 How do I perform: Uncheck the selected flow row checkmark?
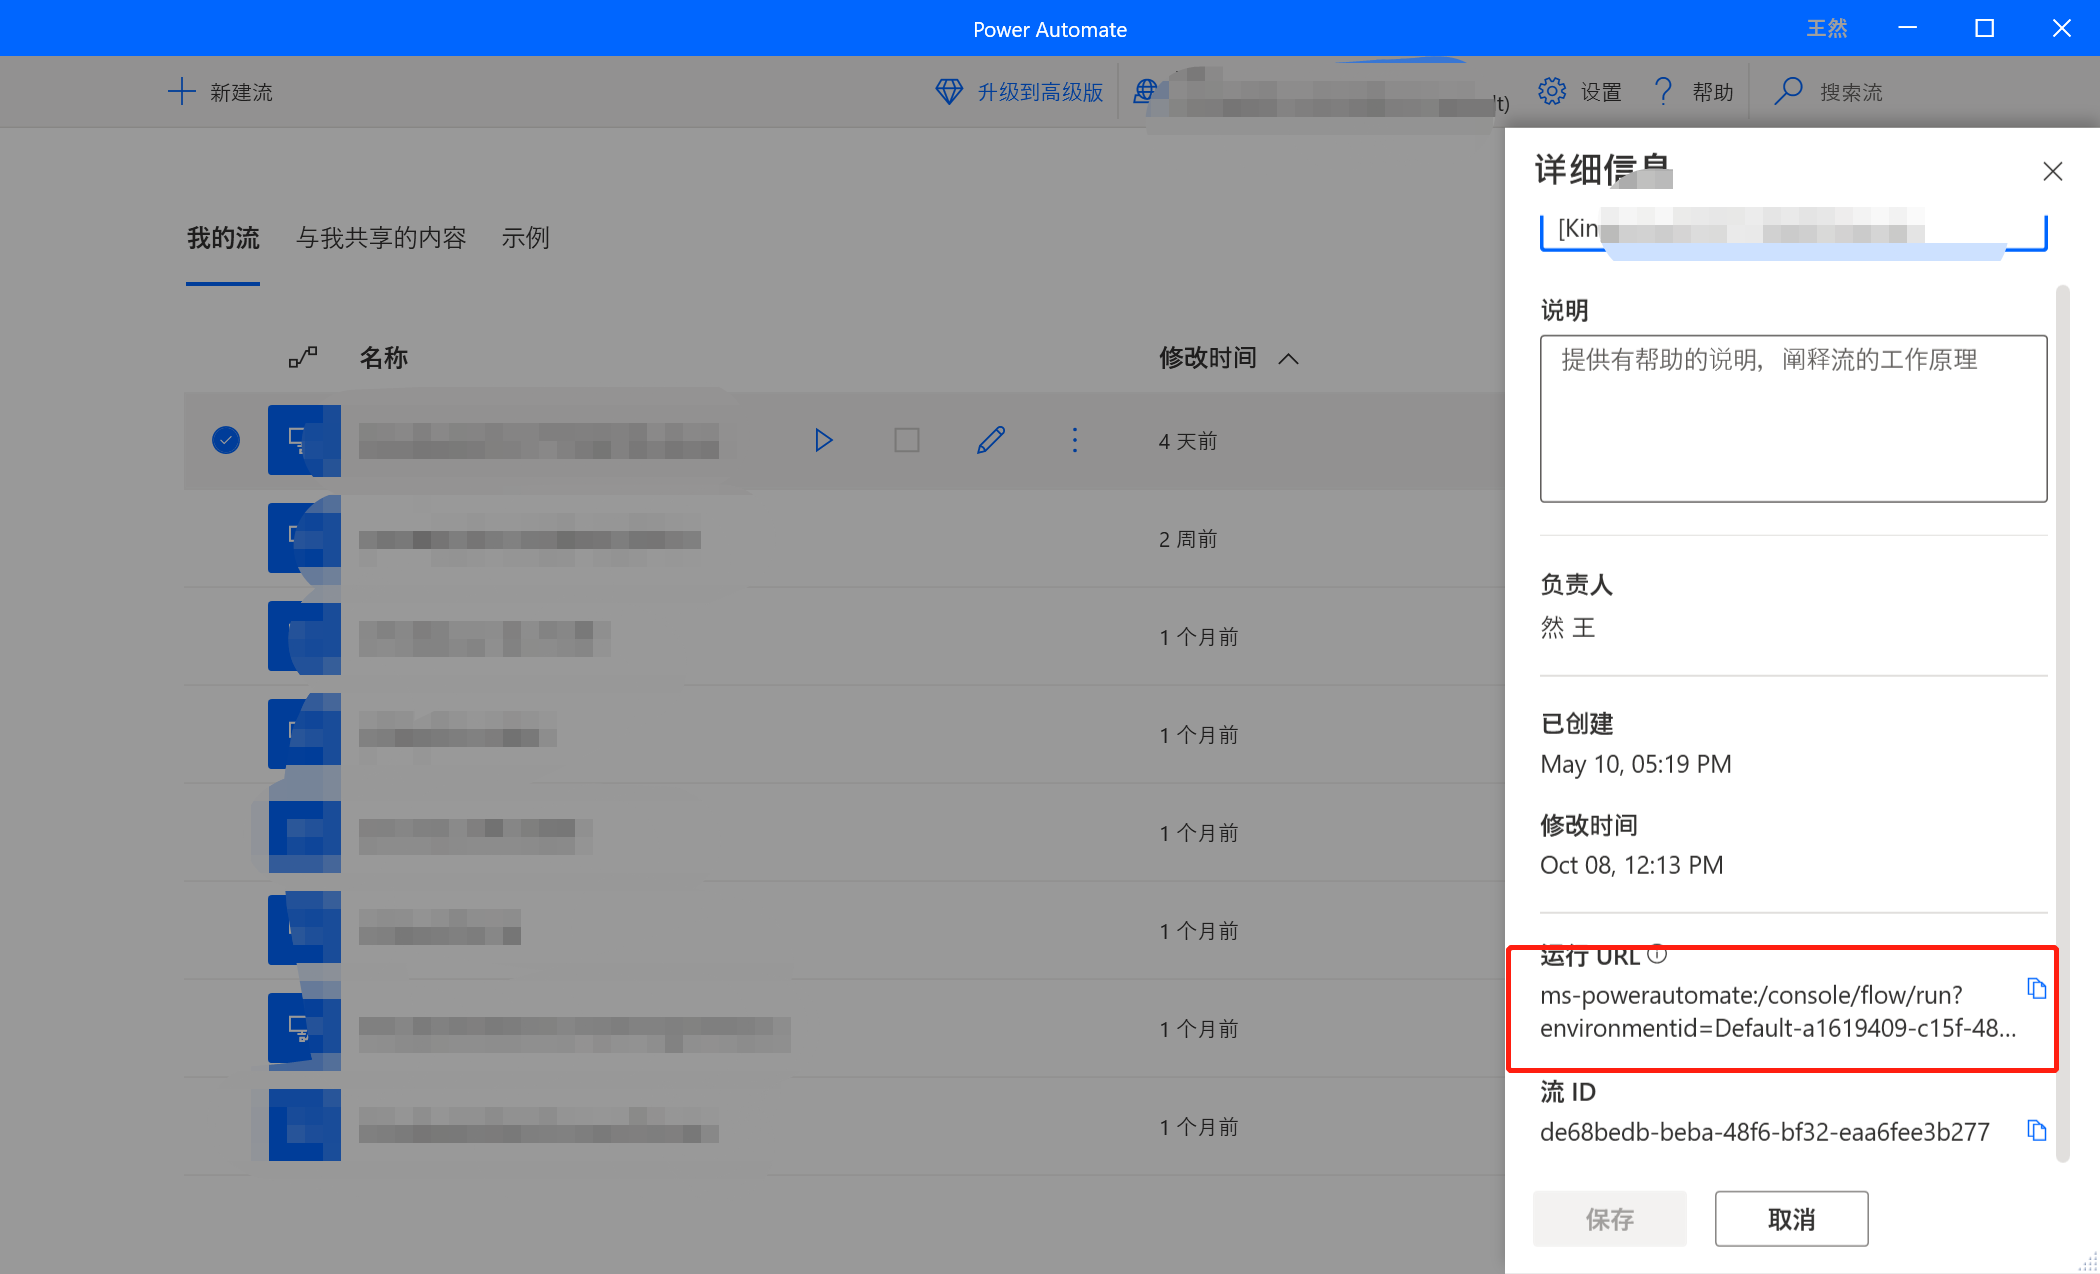[x=226, y=440]
